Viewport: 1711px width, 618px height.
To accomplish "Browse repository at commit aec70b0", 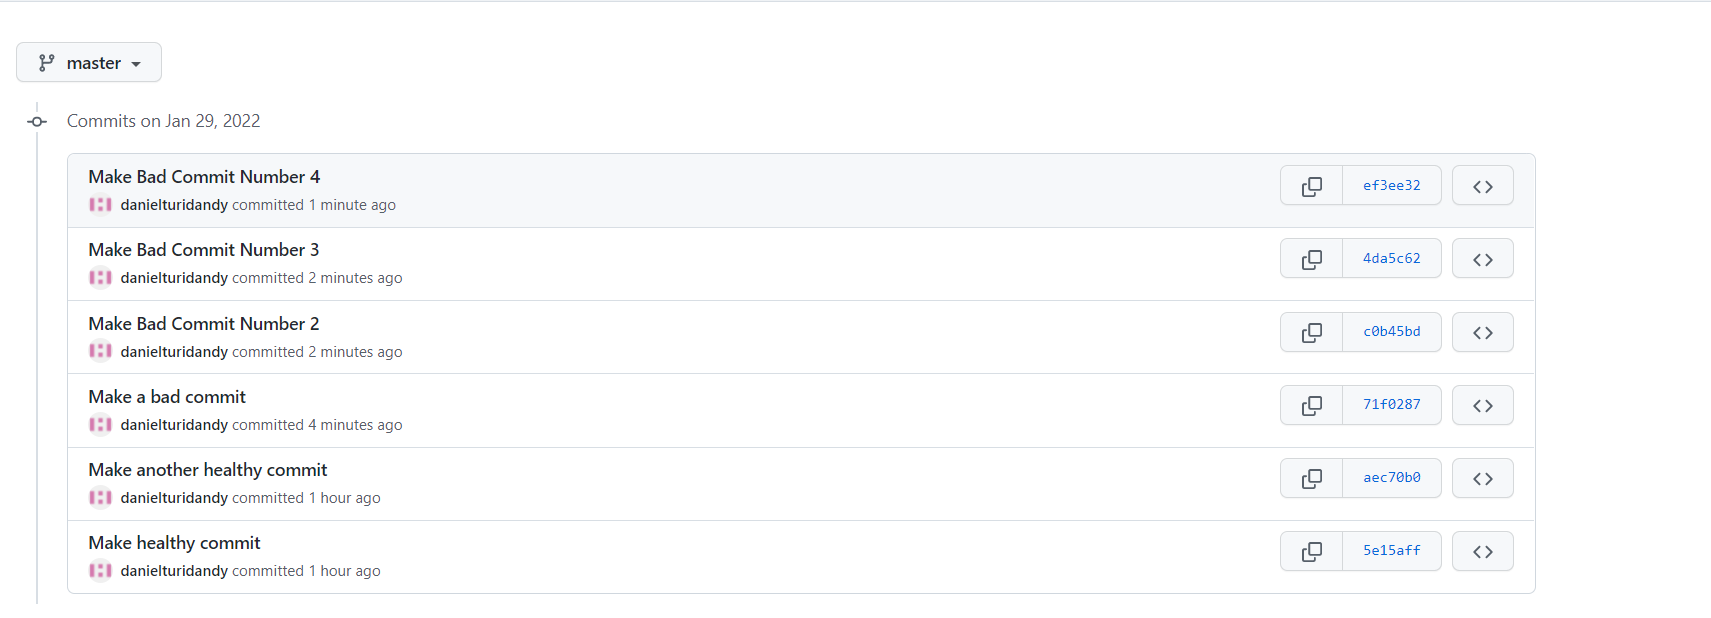I will pyautogui.click(x=1482, y=478).
